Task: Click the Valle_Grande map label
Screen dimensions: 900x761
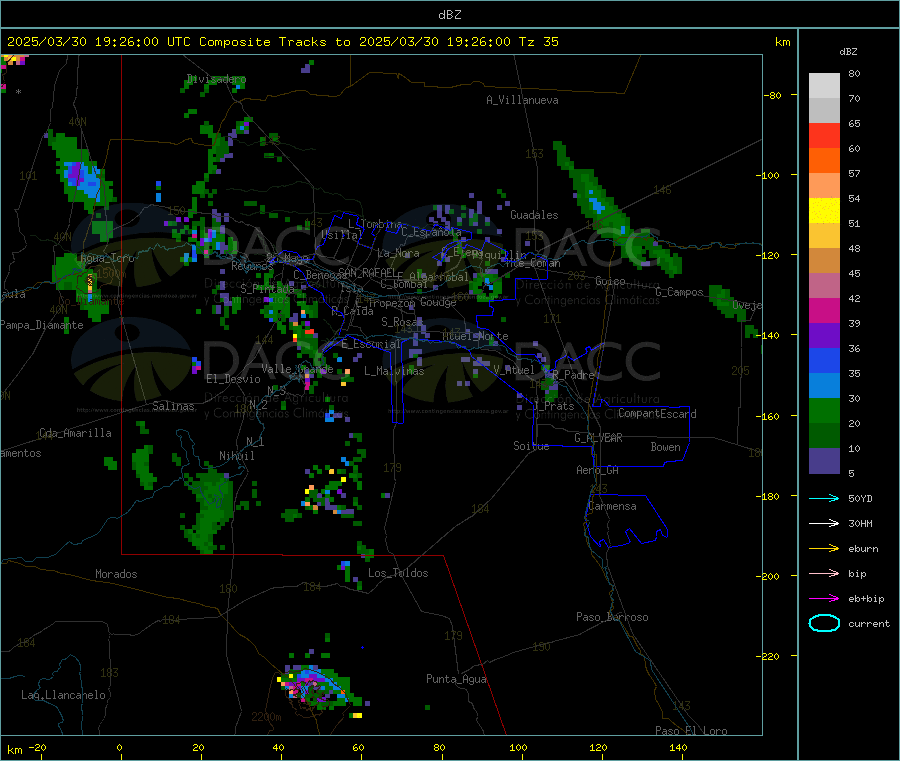Action: click(x=297, y=369)
